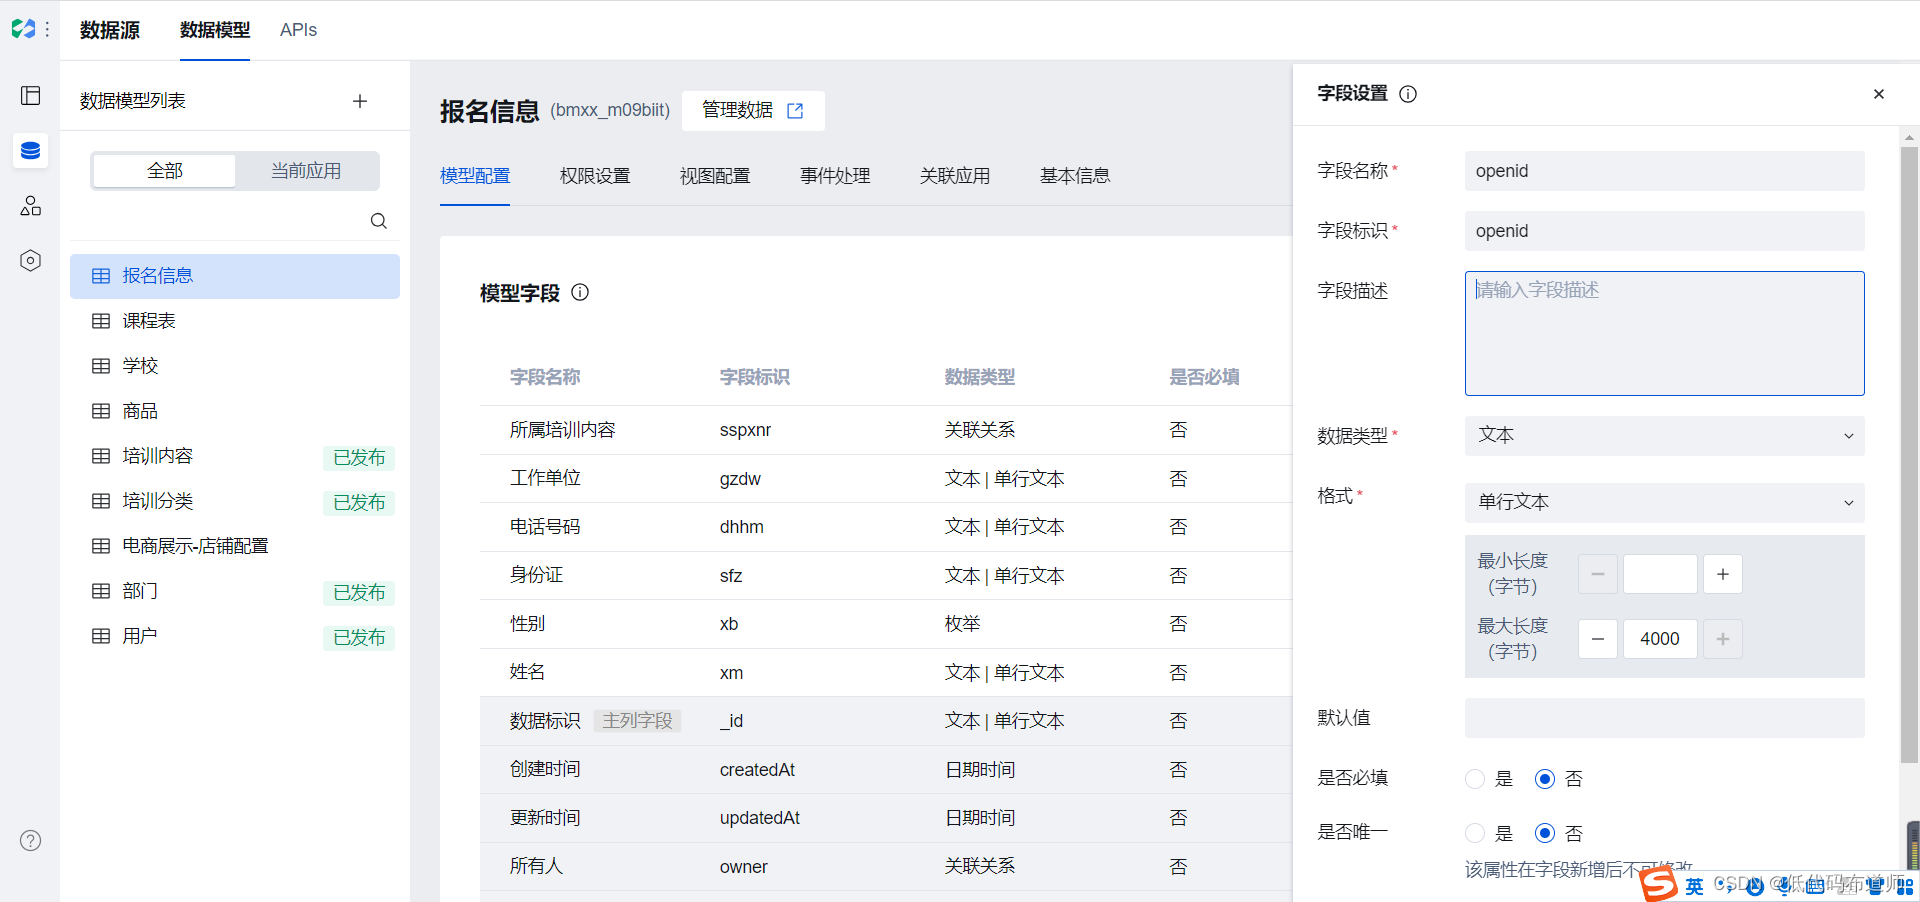Open the 数据类型 dropdown showing 文本

tap(1664, 436)
